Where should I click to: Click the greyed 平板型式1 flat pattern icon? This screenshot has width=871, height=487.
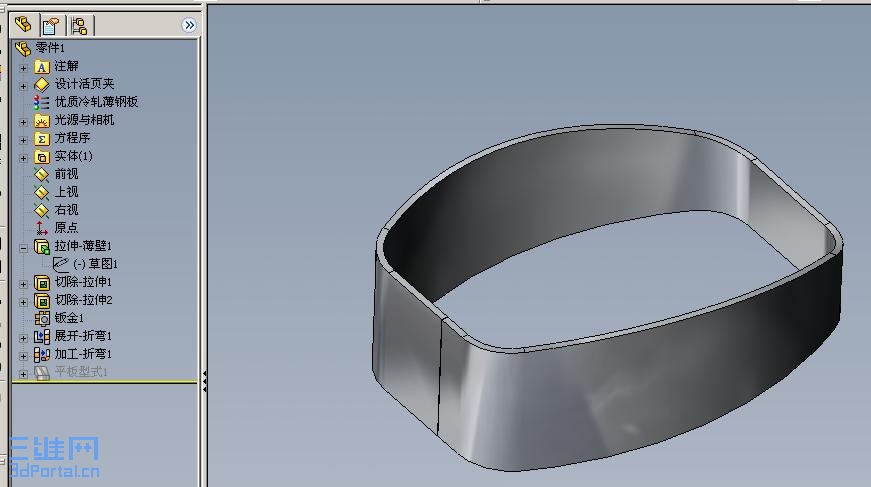(42, 373)
